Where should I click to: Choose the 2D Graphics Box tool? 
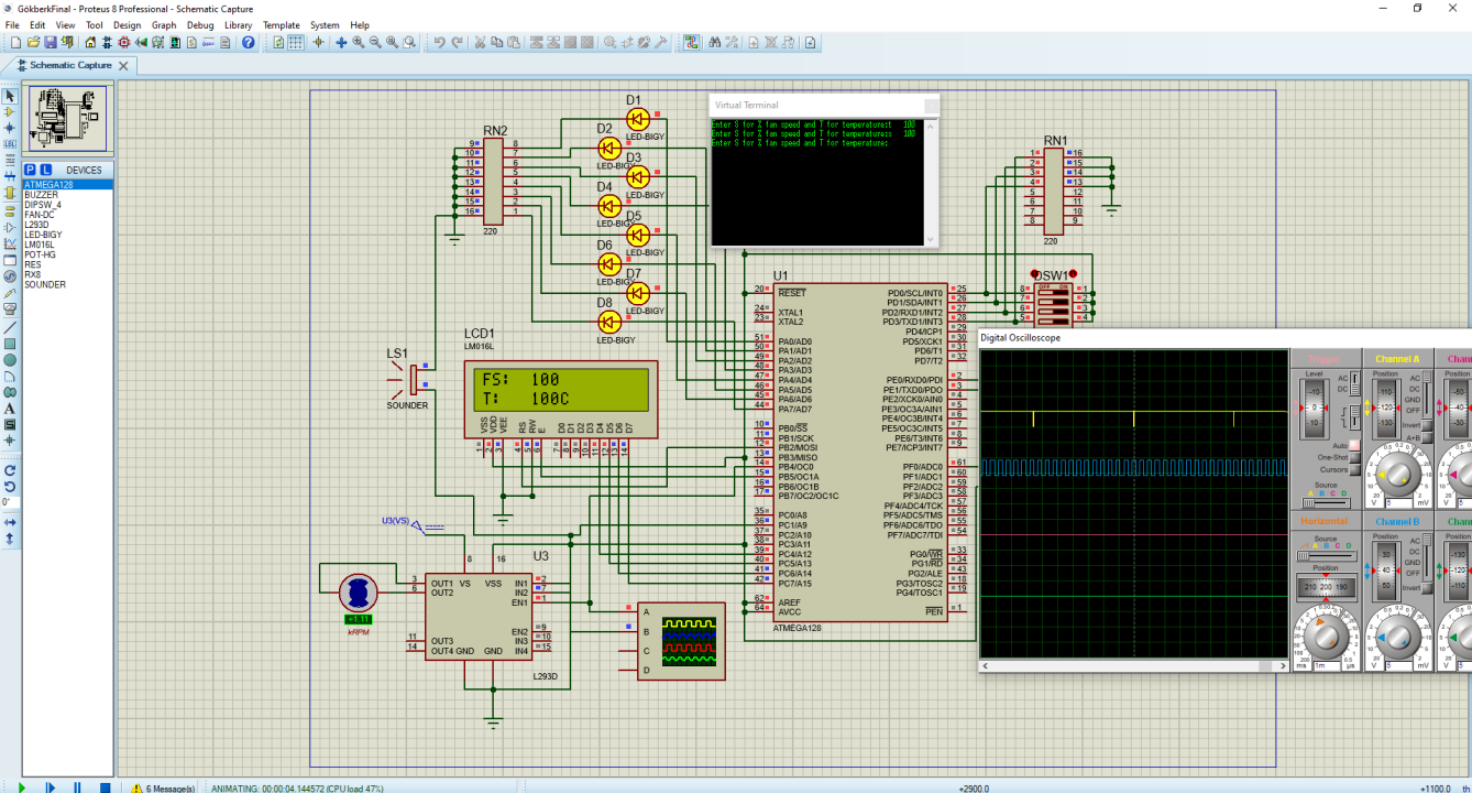[10, 344]
